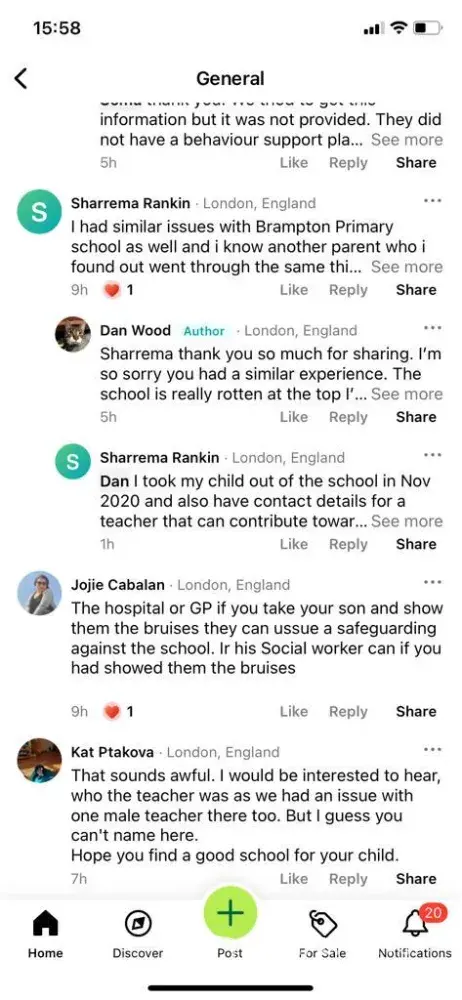Like Kat Ptakova's comment
The image size is (462, 1000).
click(x=294, y=879)
